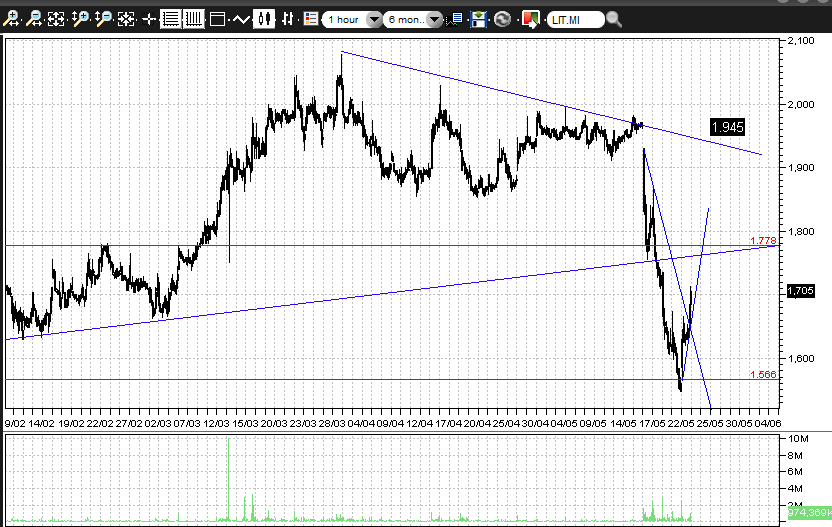832x527 pixels.
Task: Click the expand-to-fit arrows icon
Action: 56,20
